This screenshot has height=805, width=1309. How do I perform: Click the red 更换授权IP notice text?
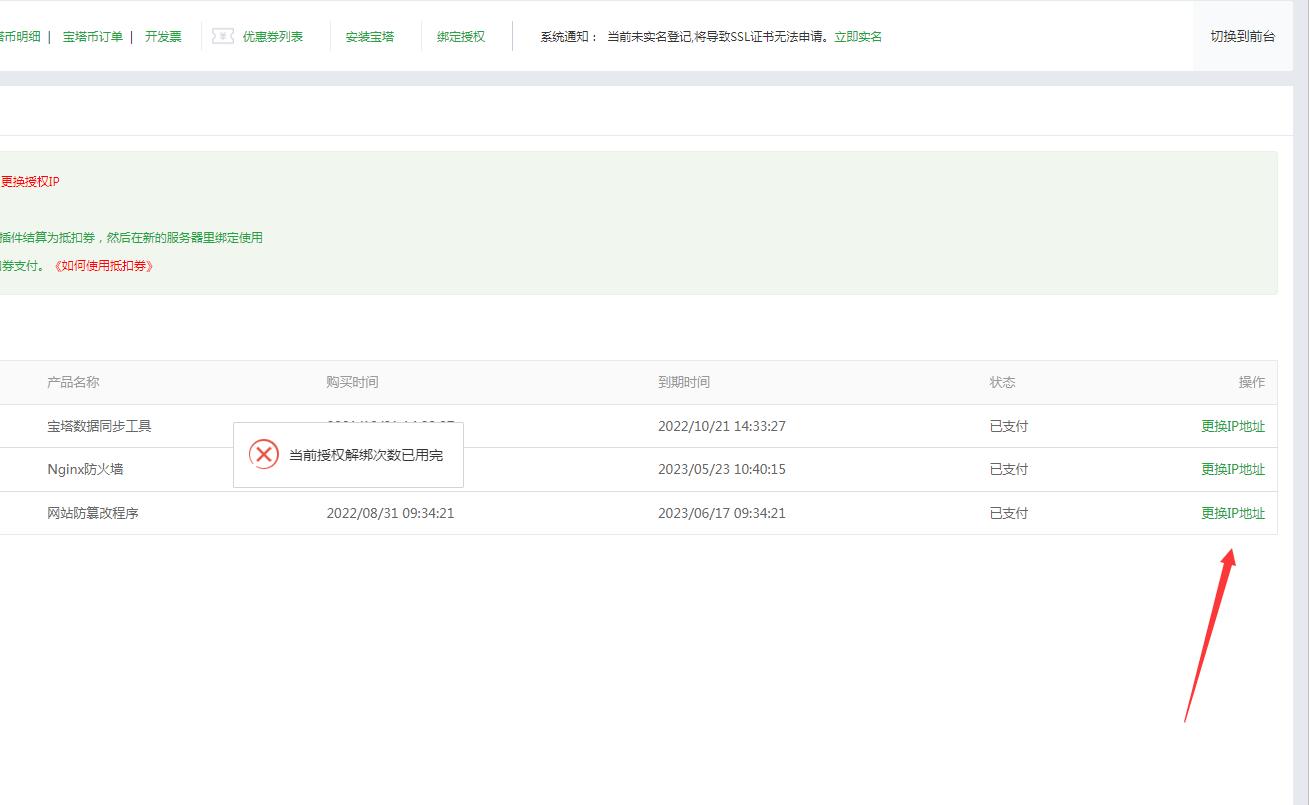pos(30,182)
